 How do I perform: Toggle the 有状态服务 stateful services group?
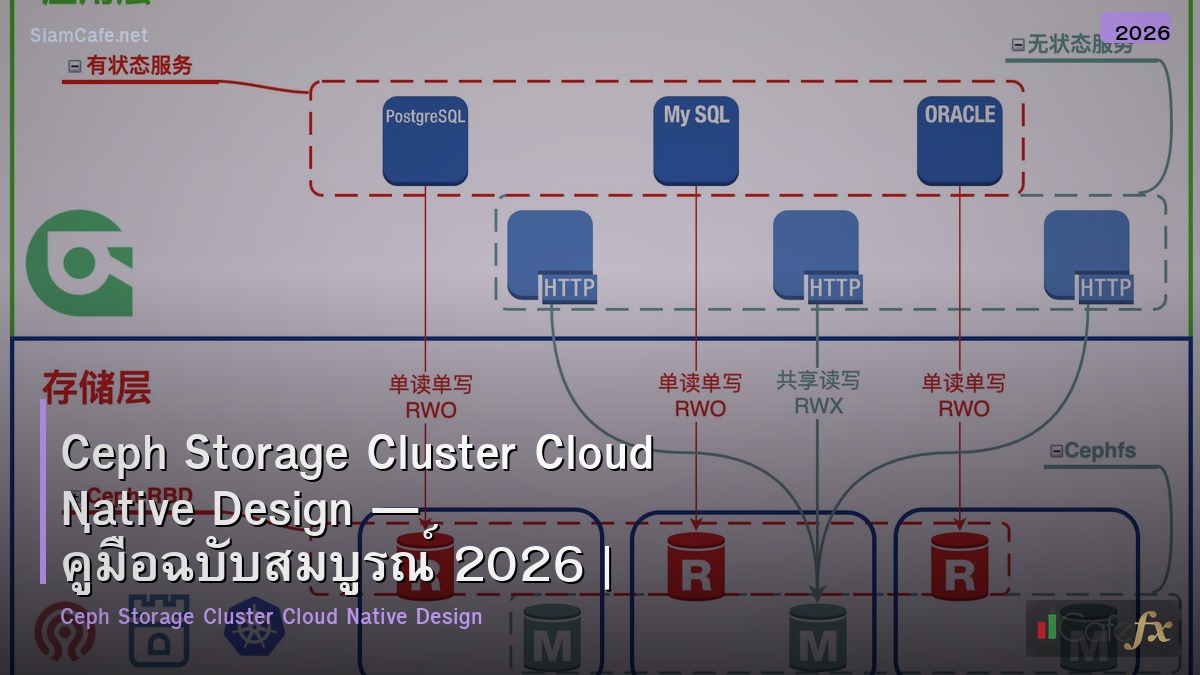(130, 66)
